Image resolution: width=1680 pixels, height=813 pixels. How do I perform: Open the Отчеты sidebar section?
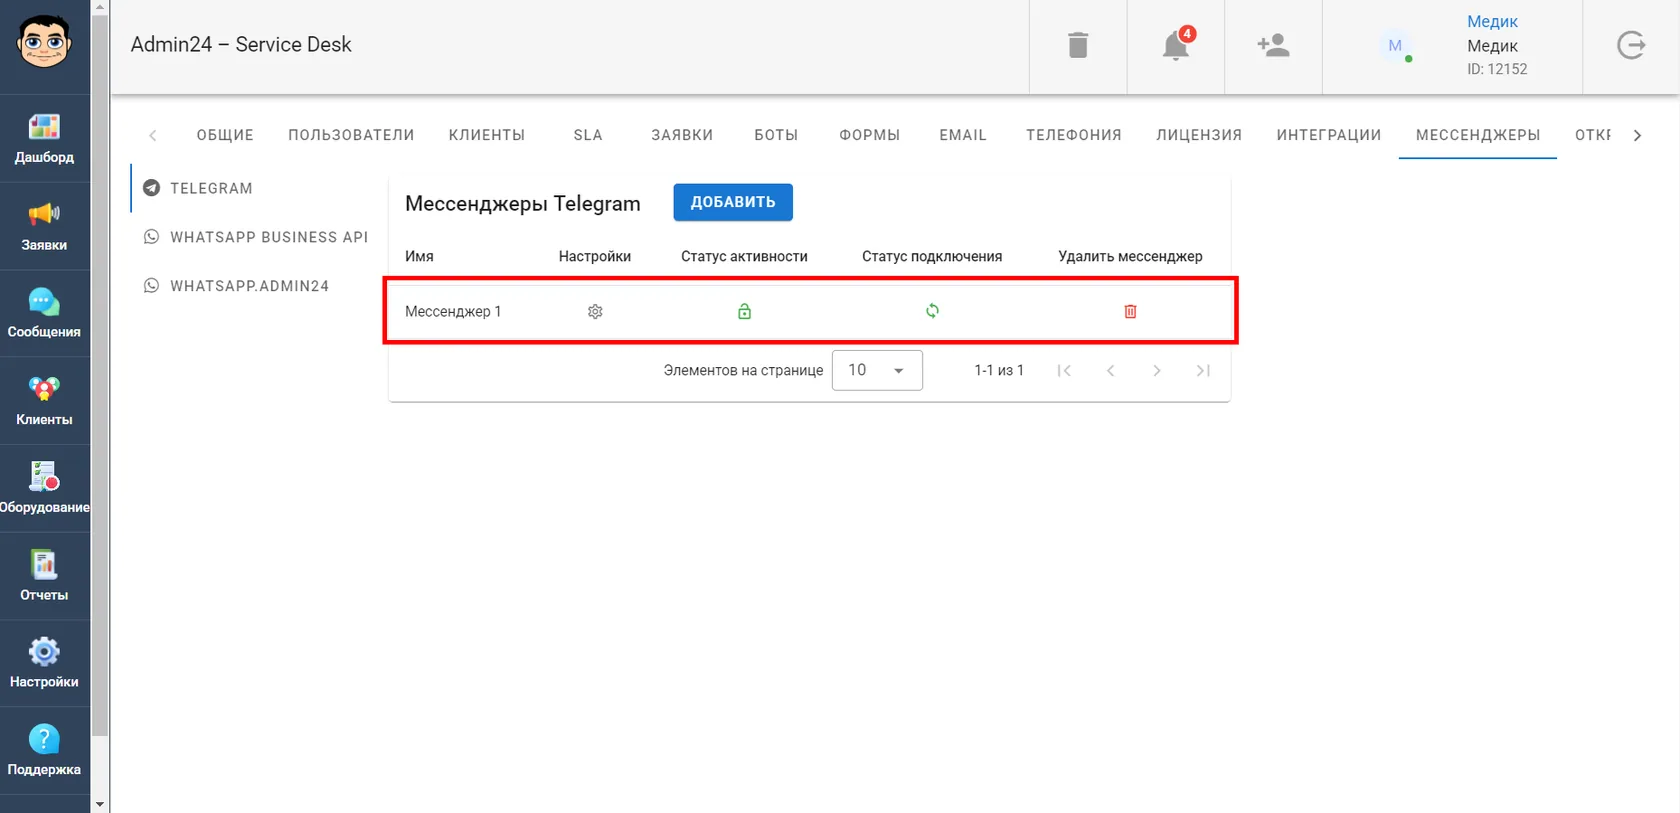[44, 576]
